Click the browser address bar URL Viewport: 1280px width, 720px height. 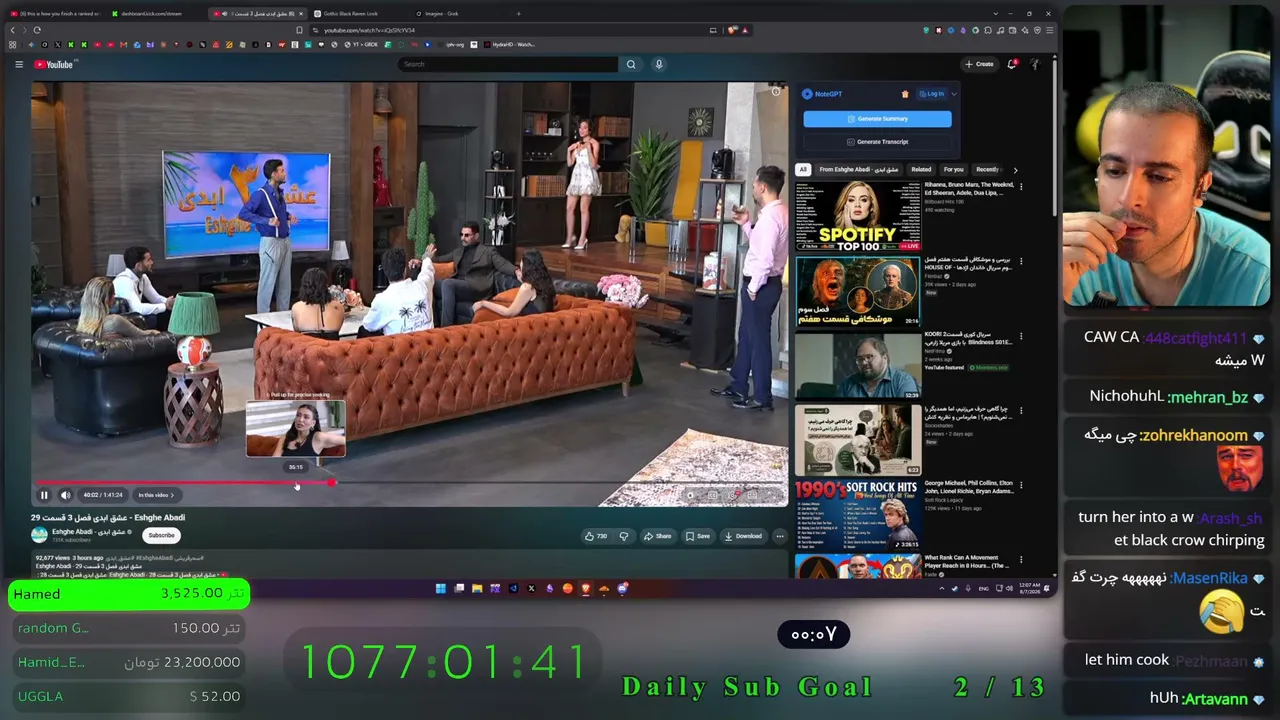368,30
